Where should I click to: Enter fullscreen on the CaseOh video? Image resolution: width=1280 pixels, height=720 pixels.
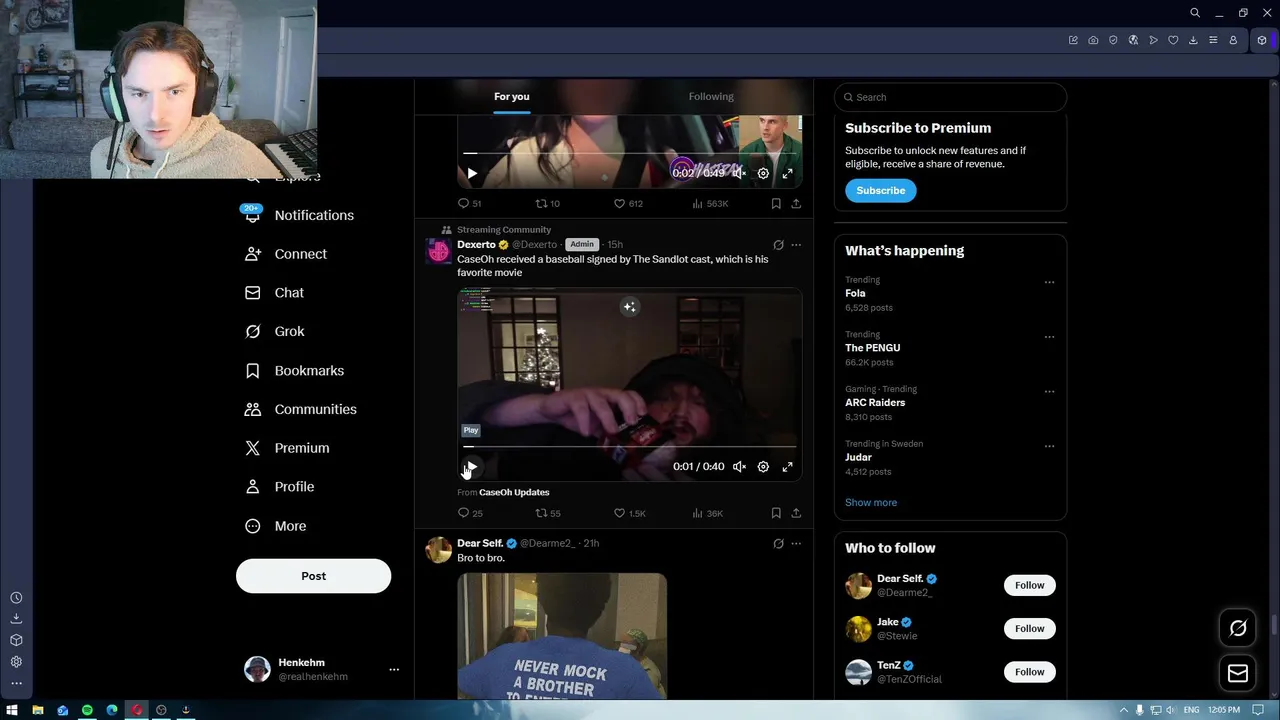tap(787, 467)
